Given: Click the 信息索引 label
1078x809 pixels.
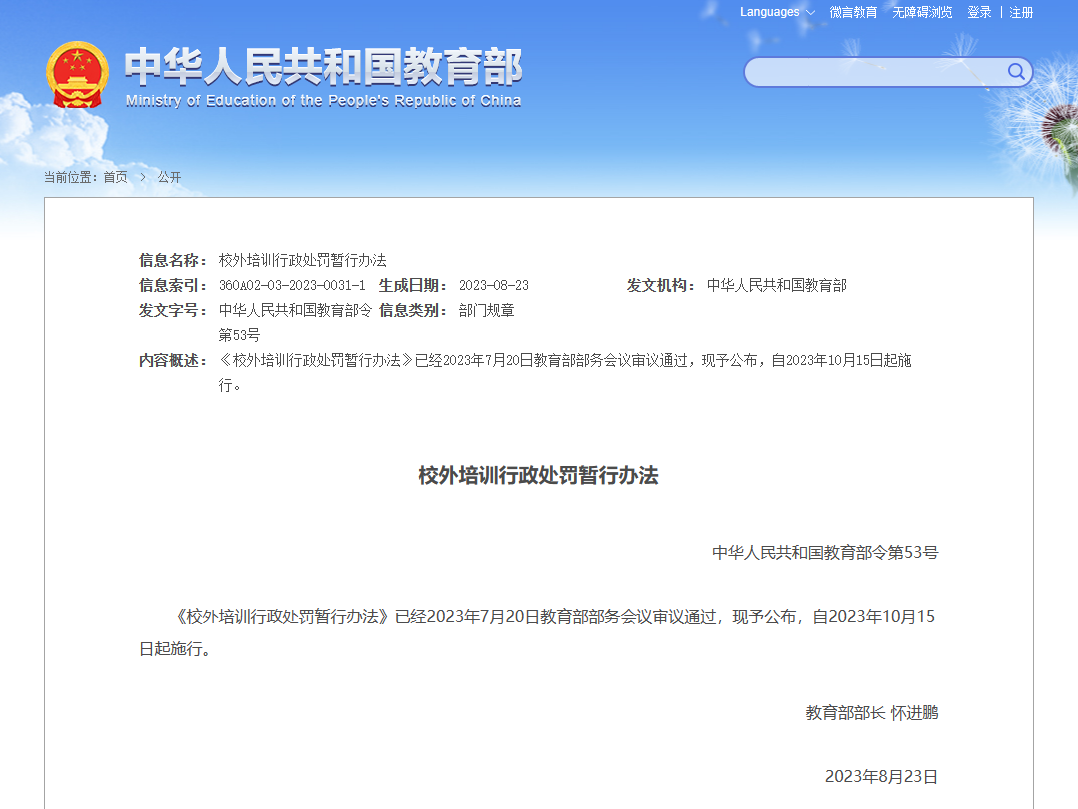Looking at the screenshot, I should coord(173,285).
